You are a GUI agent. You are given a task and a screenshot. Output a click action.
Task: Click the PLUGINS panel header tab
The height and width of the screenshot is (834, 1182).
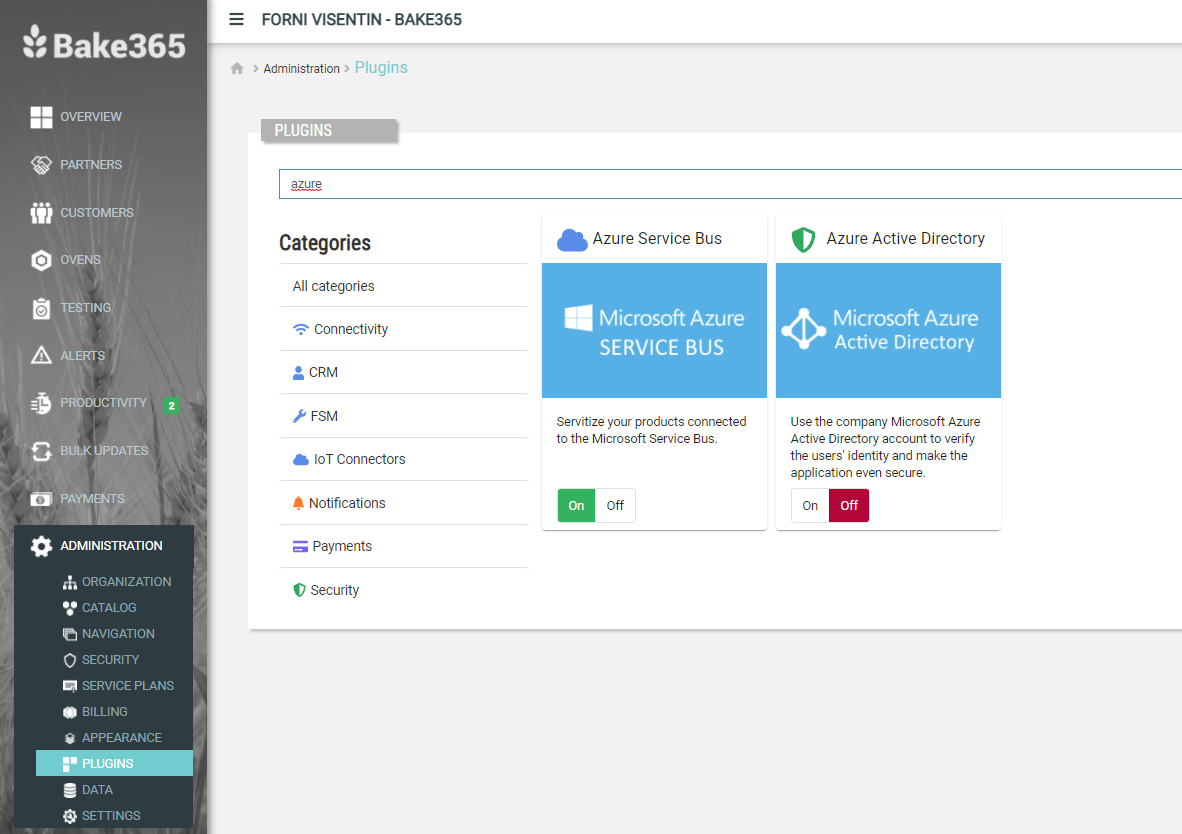[x=329, y=130]
